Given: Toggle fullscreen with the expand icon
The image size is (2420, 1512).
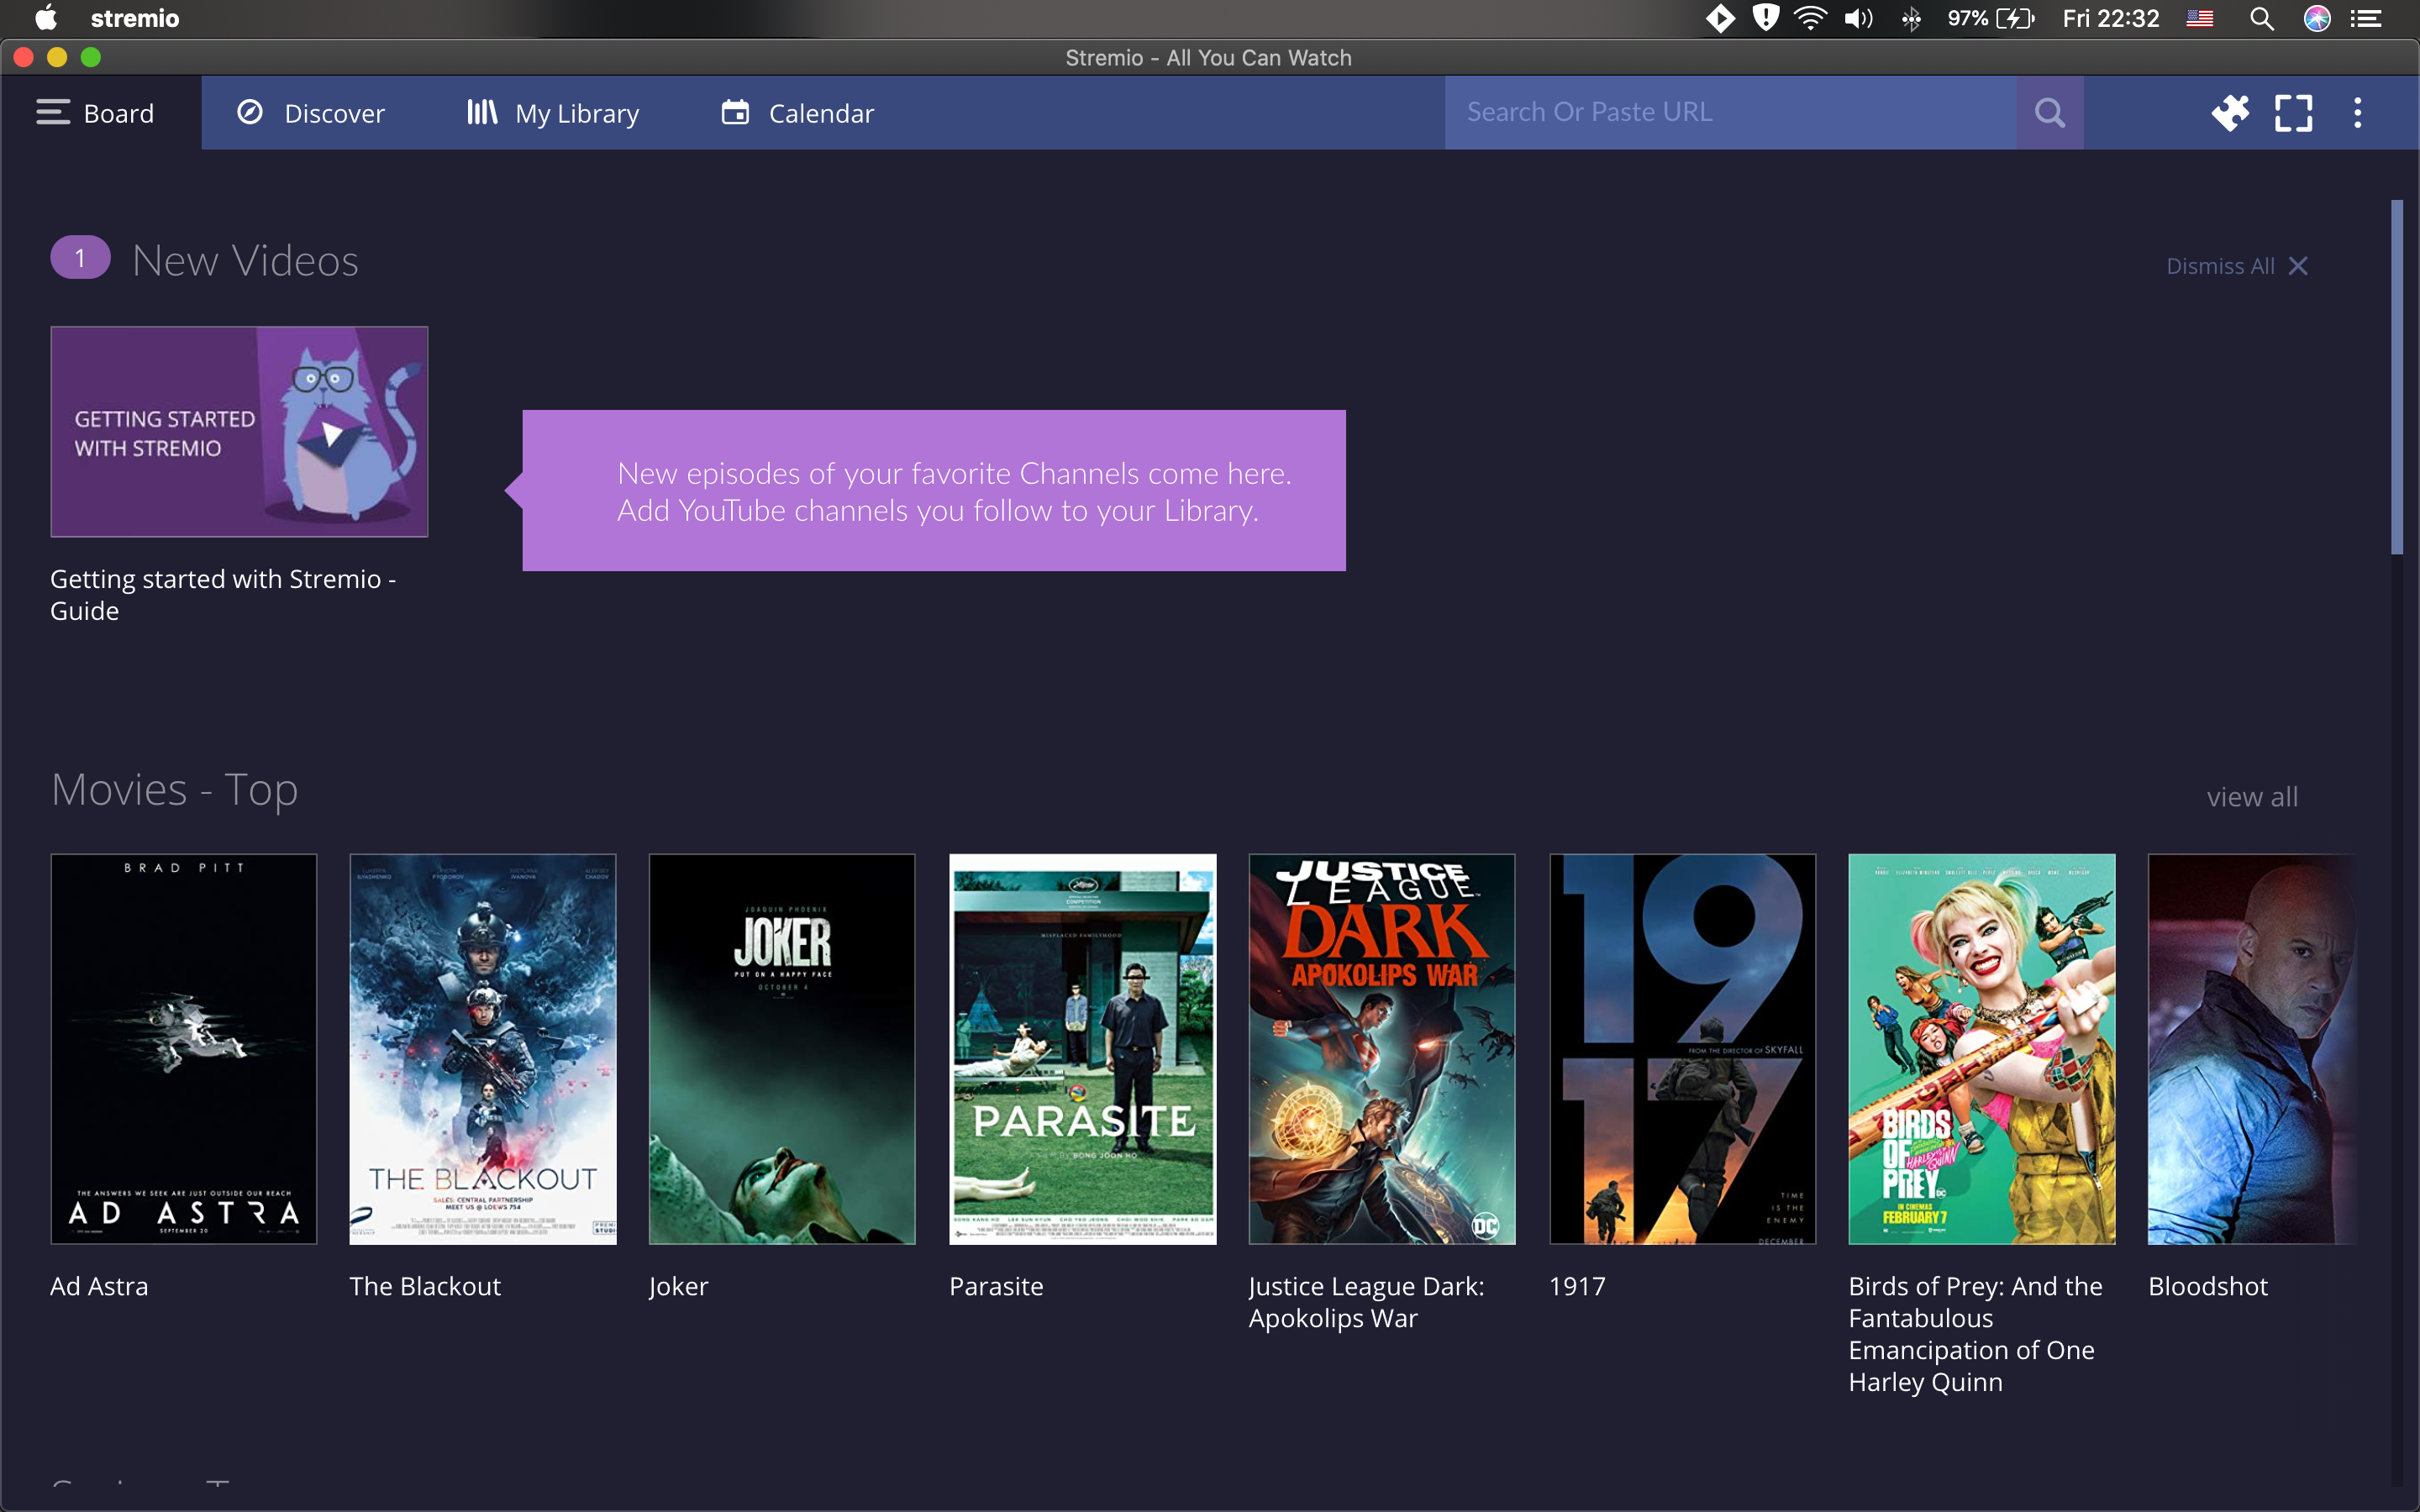Looking at the screenshot, I should [x=2294, y=112].
